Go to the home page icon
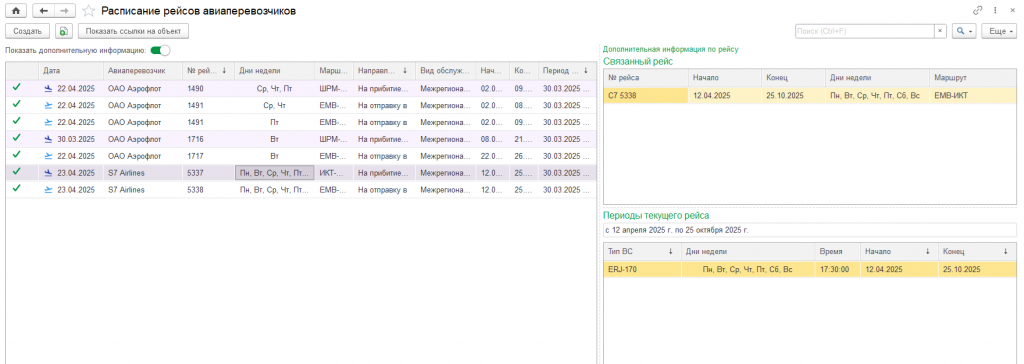1024x364 pixels. tap(16, 11)
